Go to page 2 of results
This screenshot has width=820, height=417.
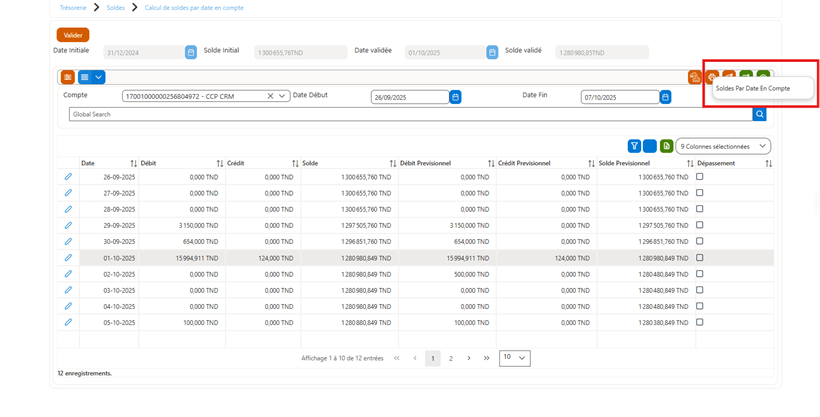450,358
